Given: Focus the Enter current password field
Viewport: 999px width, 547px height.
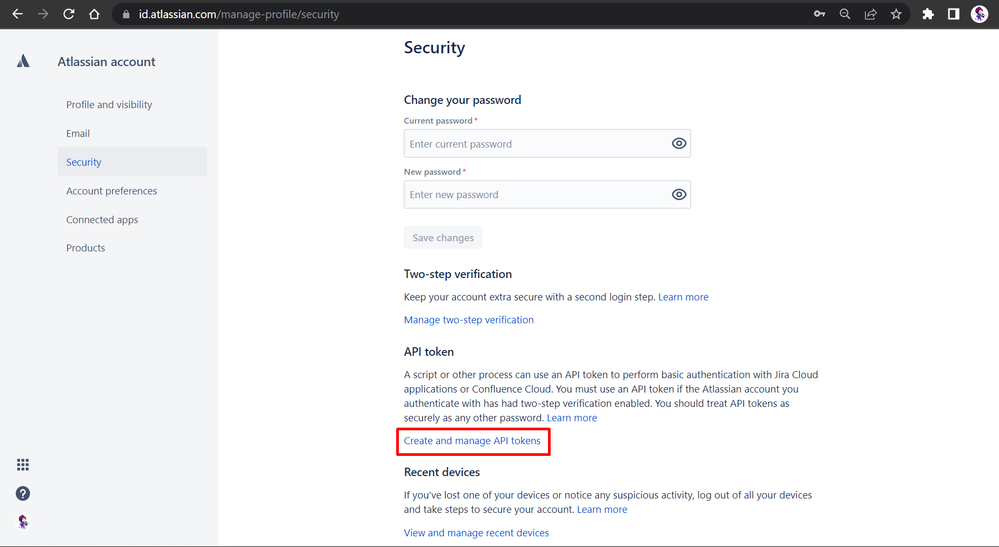Looking at the screenshot, I should pyautogui.click(x=547, y=144).
